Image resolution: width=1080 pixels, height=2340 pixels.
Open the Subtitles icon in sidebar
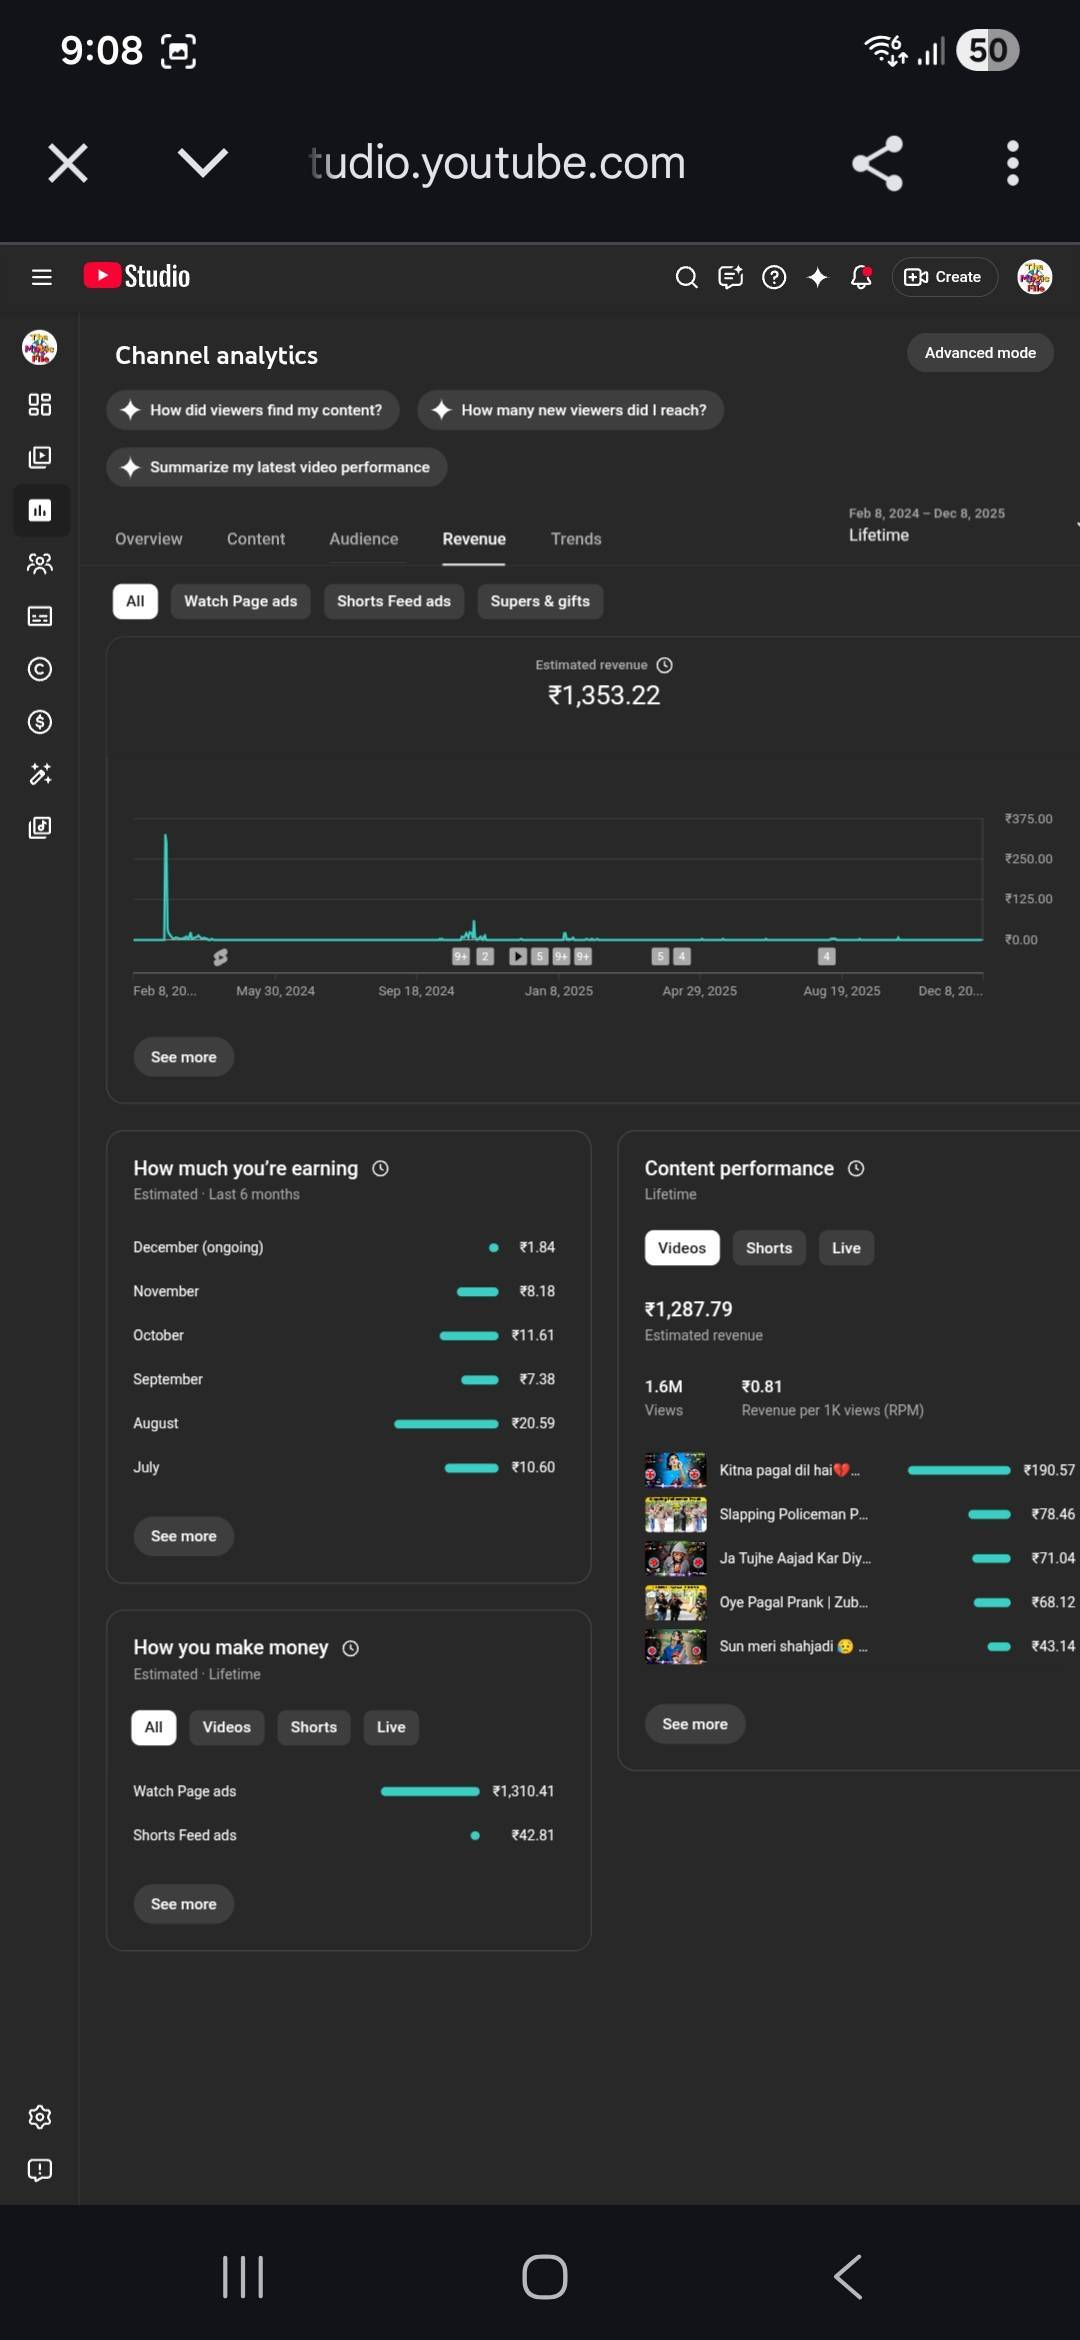coord(40,616)
